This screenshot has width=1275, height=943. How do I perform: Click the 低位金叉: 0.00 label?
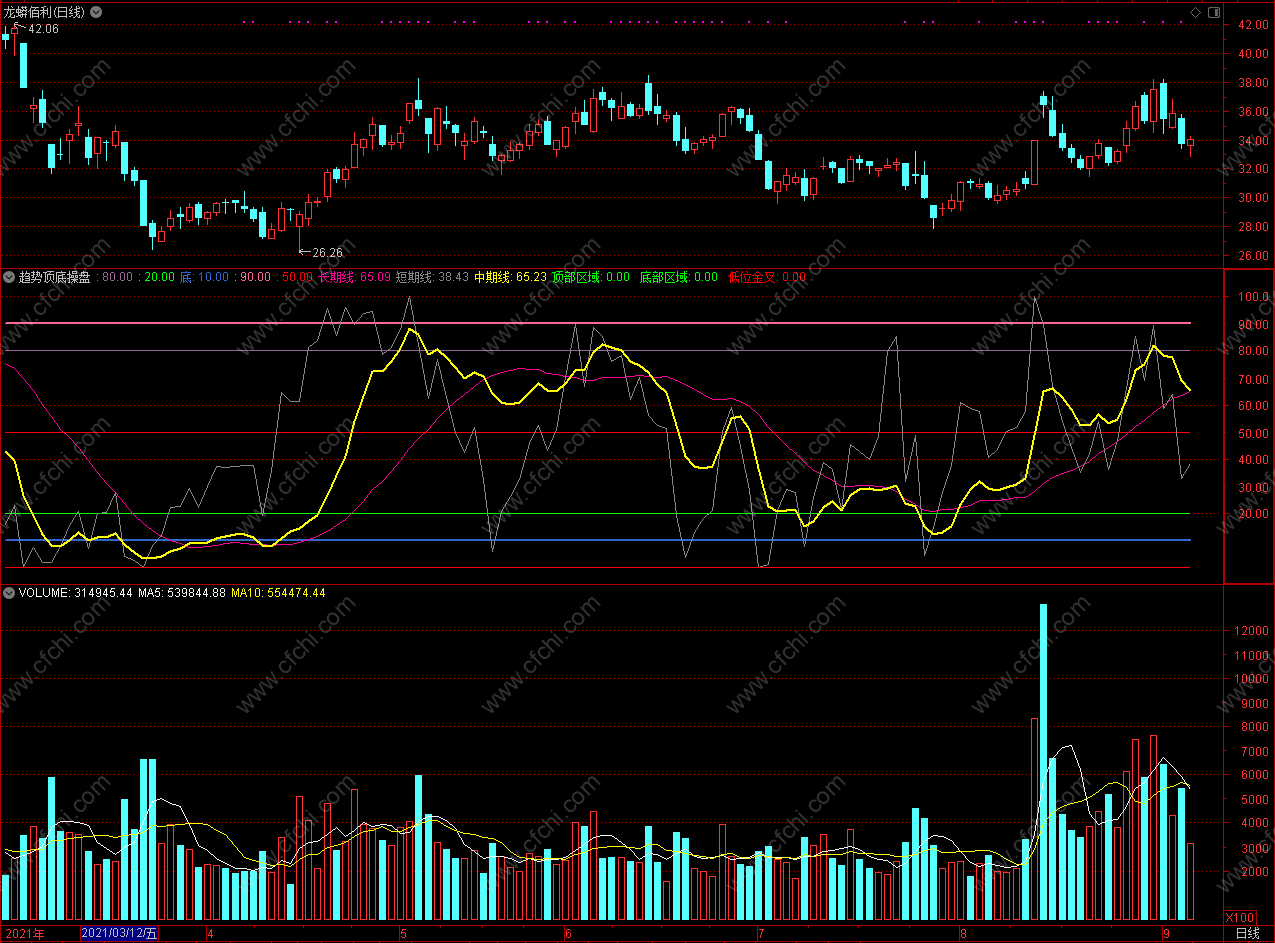coord(767,277)
